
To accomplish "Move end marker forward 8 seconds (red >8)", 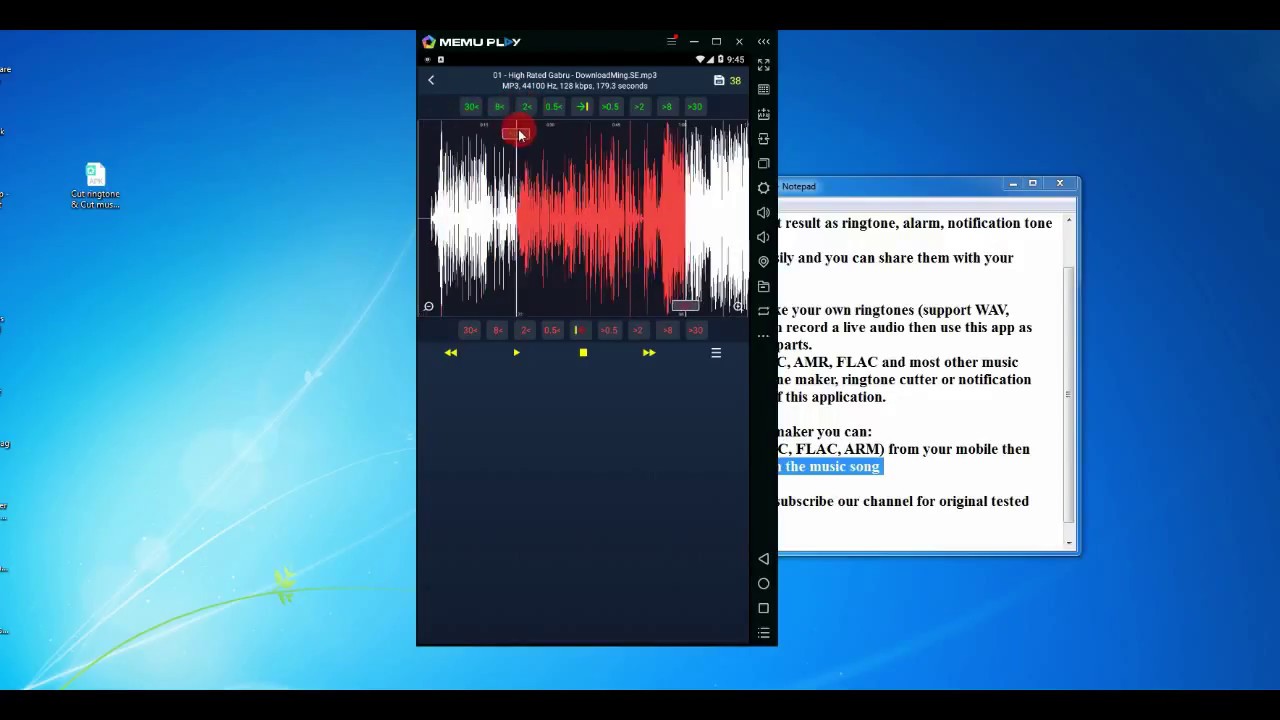I will (667, 330).
